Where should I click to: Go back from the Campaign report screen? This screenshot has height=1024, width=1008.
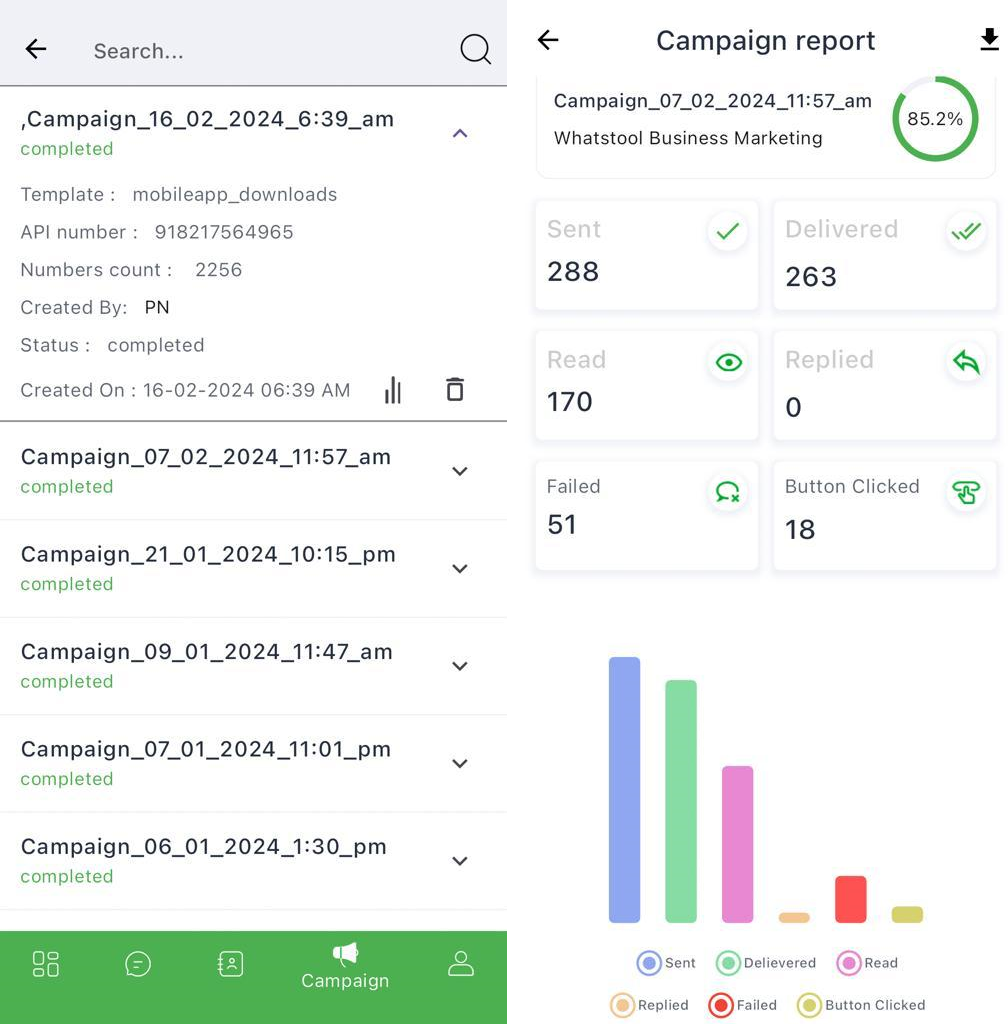point(548,40)
